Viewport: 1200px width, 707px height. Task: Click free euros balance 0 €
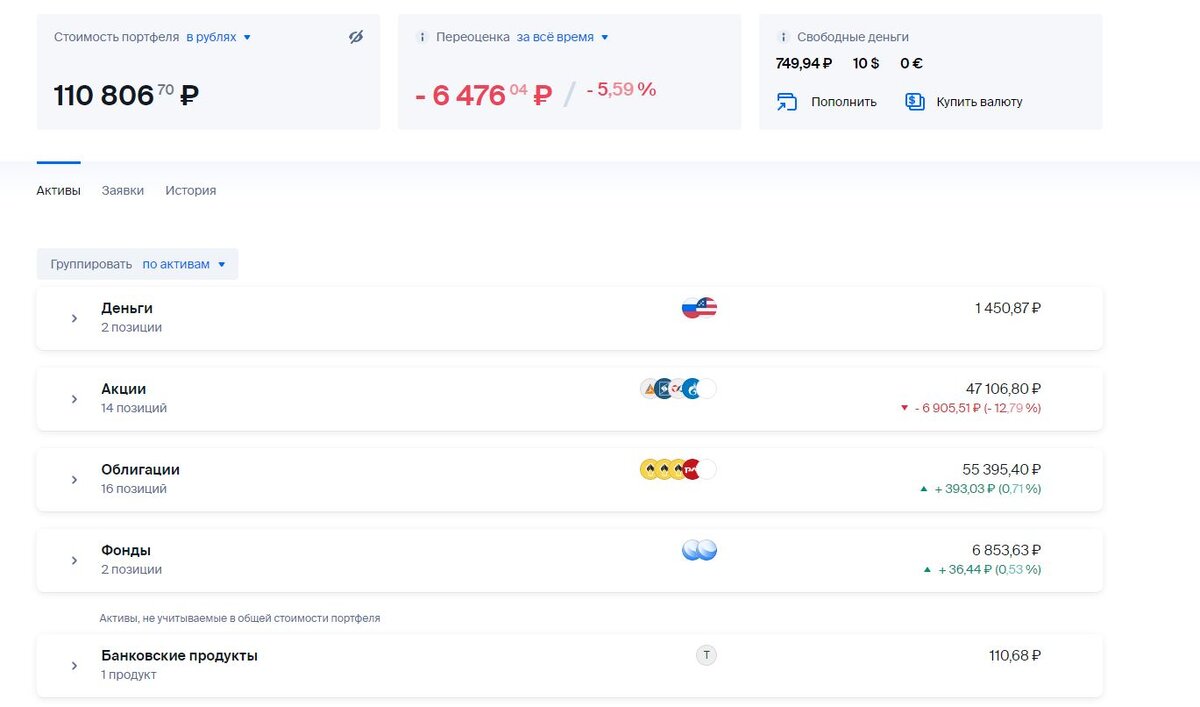pos(911,63)
